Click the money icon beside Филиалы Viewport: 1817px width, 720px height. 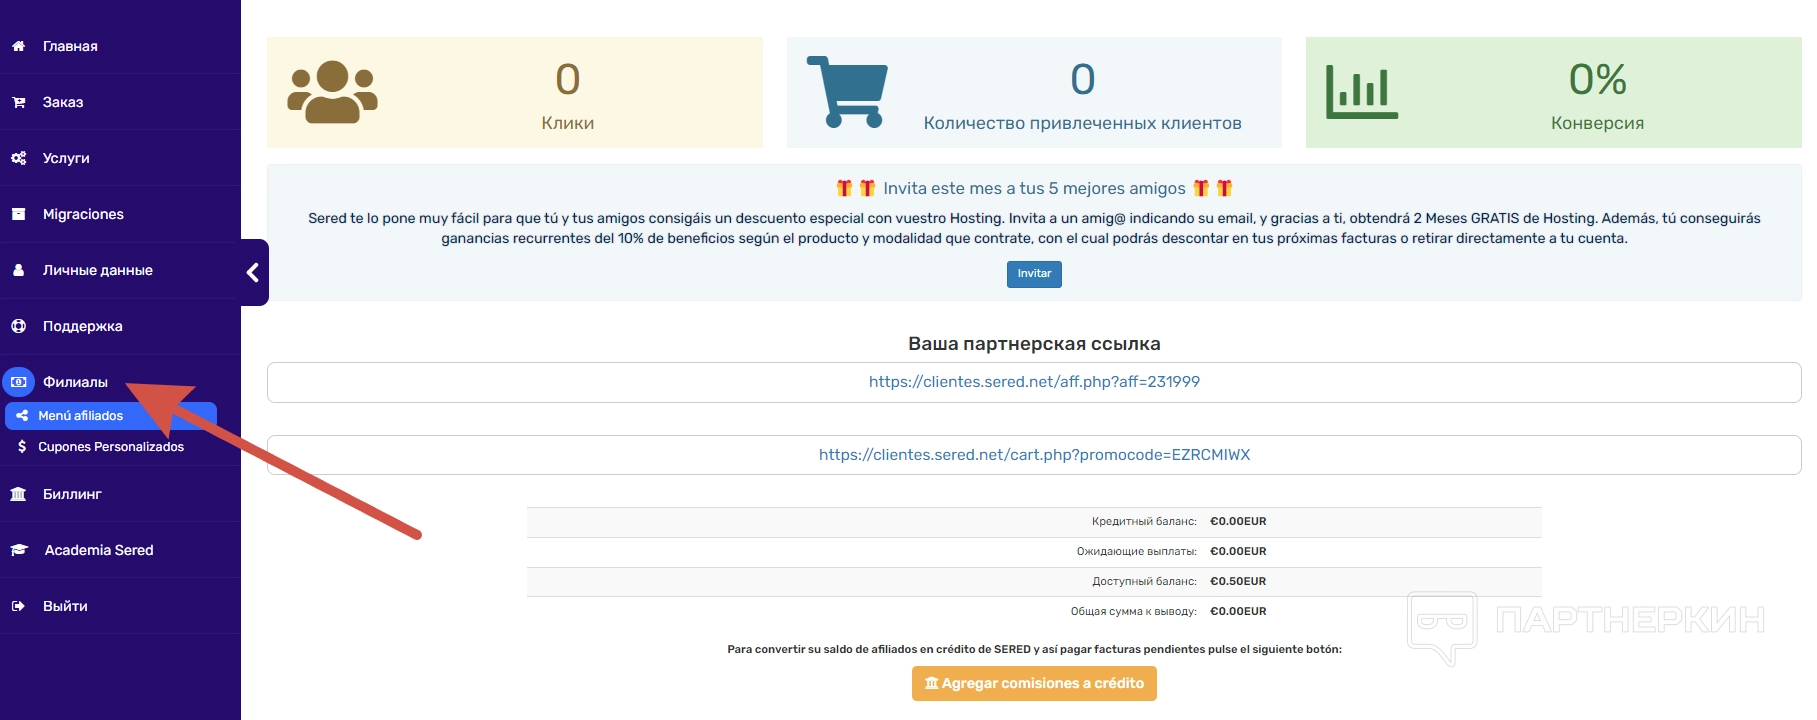[18, 382]
